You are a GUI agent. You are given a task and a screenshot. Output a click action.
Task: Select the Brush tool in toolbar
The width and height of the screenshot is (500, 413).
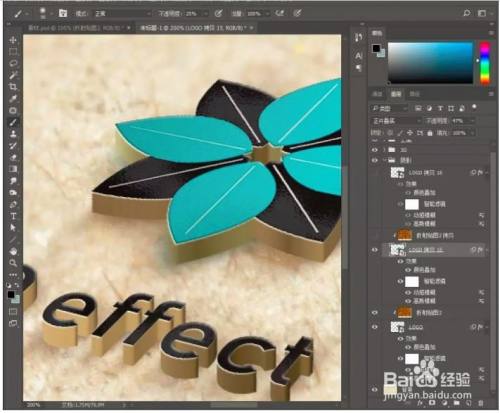13,122
